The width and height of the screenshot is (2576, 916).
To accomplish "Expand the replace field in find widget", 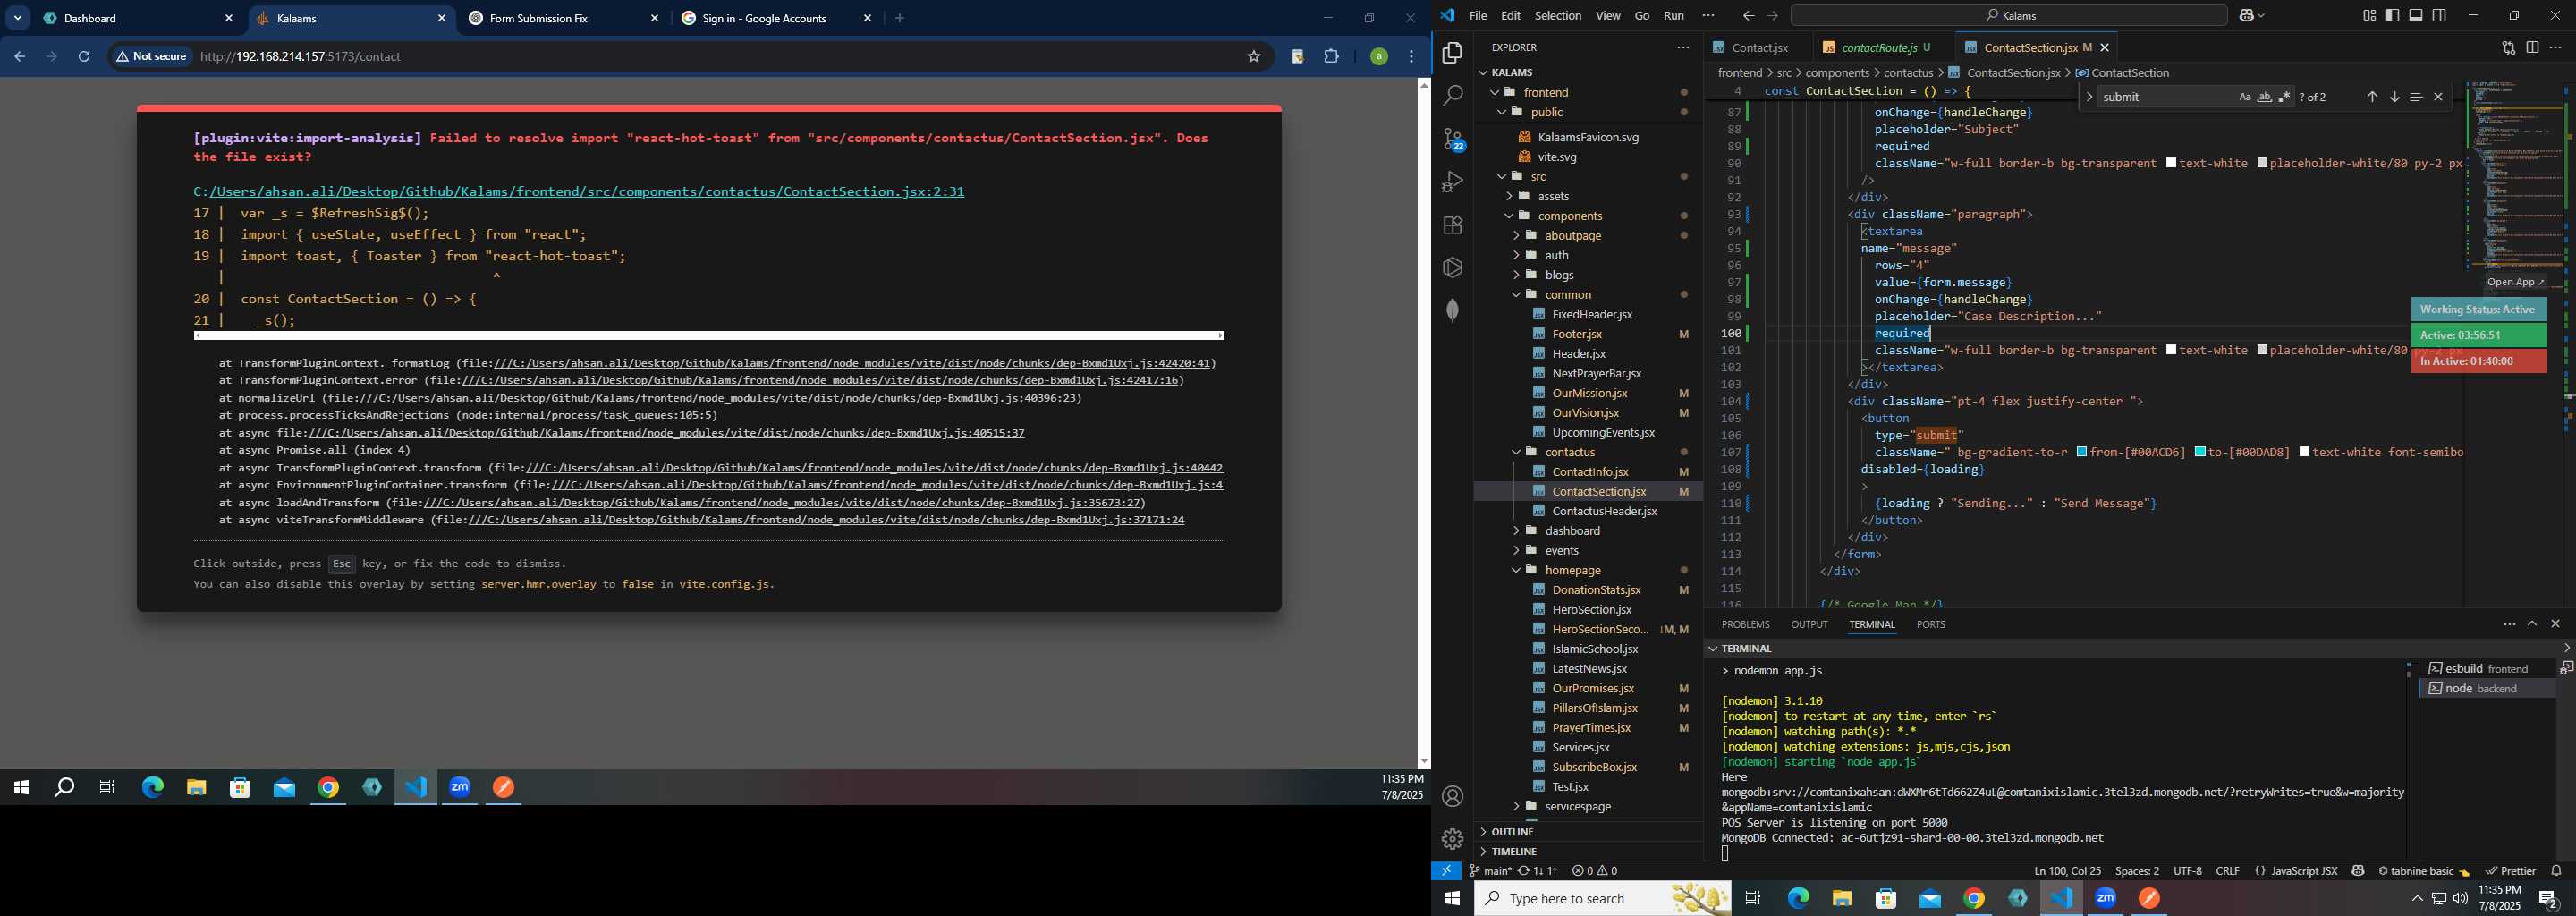I will point(2089,97).
